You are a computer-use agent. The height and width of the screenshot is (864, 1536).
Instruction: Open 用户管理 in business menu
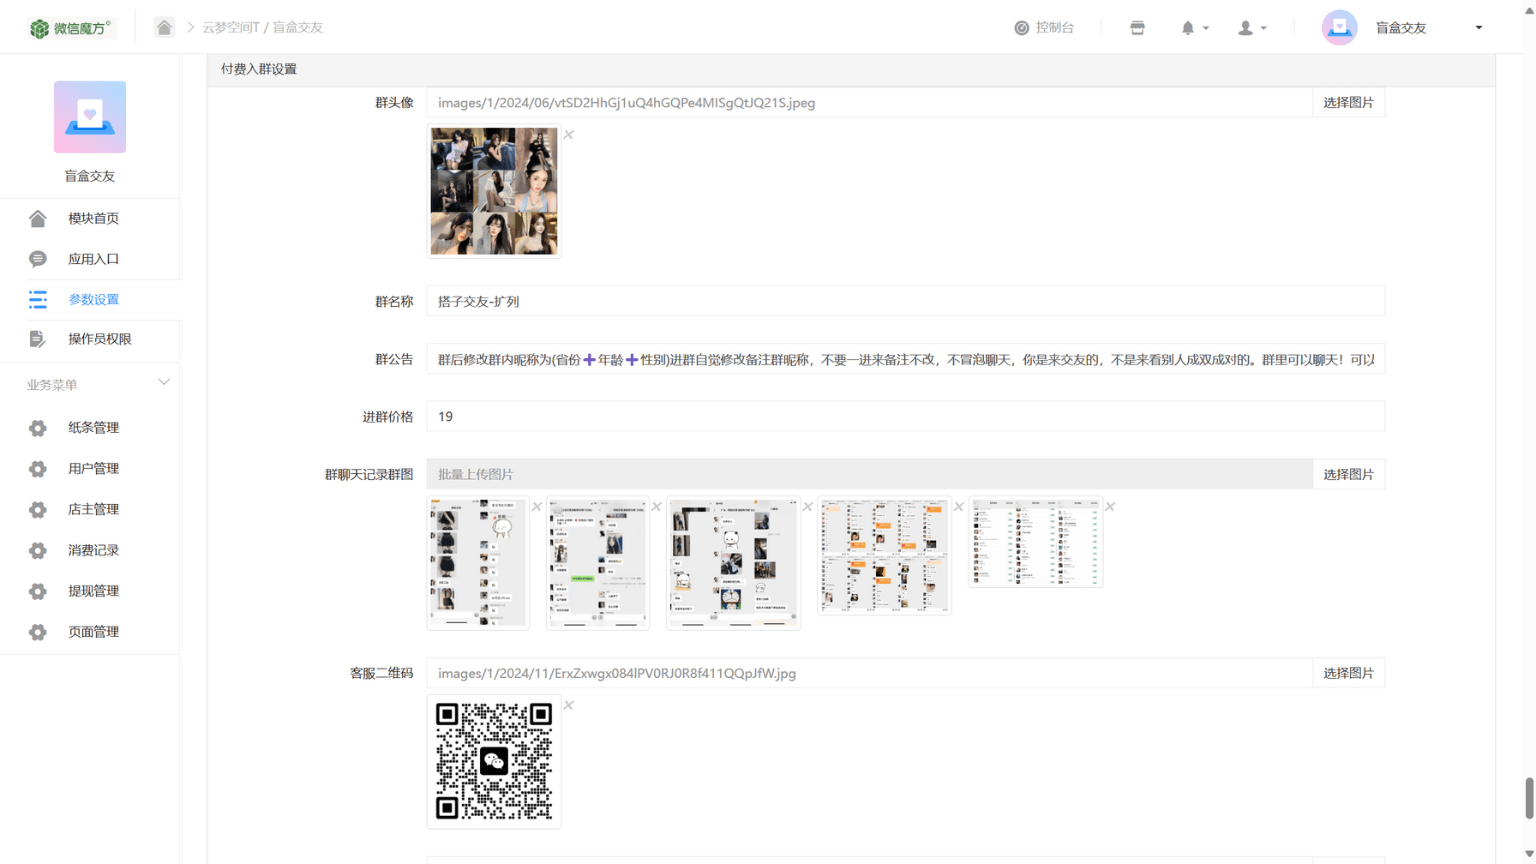pos(93,469)
